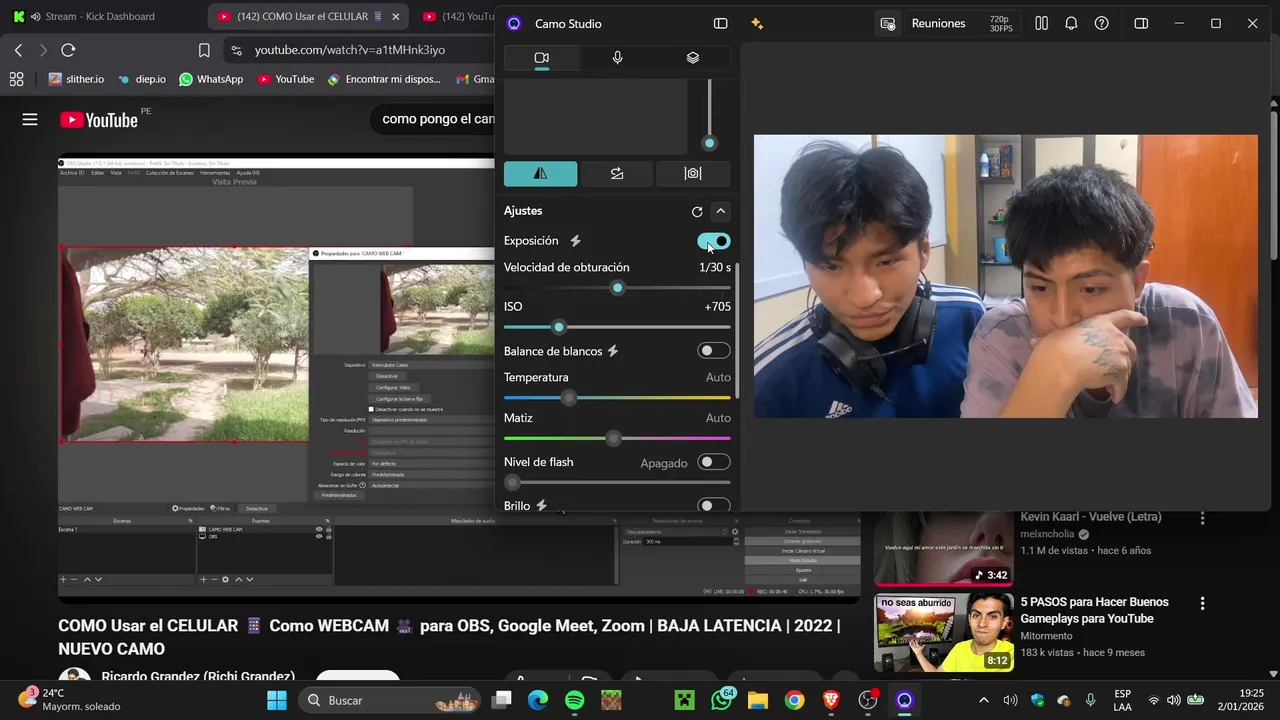
Task: Enable the Nivel de flash toggle
Action: [714, 462]
